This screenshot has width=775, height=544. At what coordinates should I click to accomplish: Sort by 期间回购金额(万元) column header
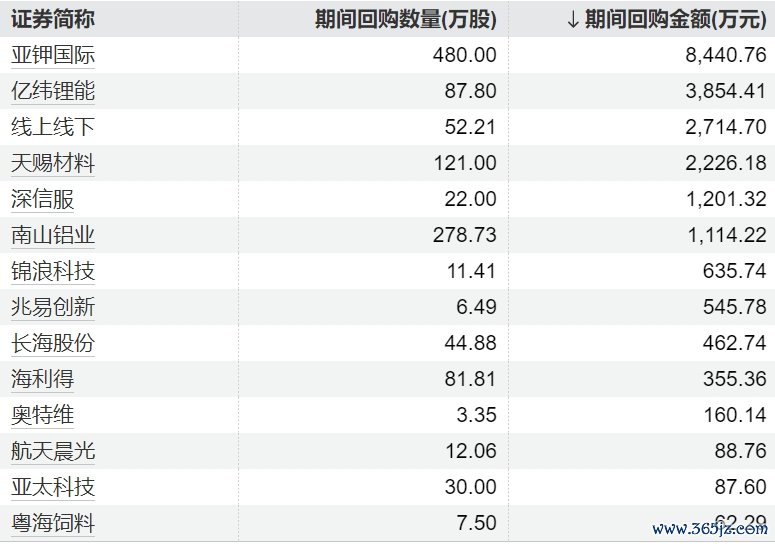point(642,19)
